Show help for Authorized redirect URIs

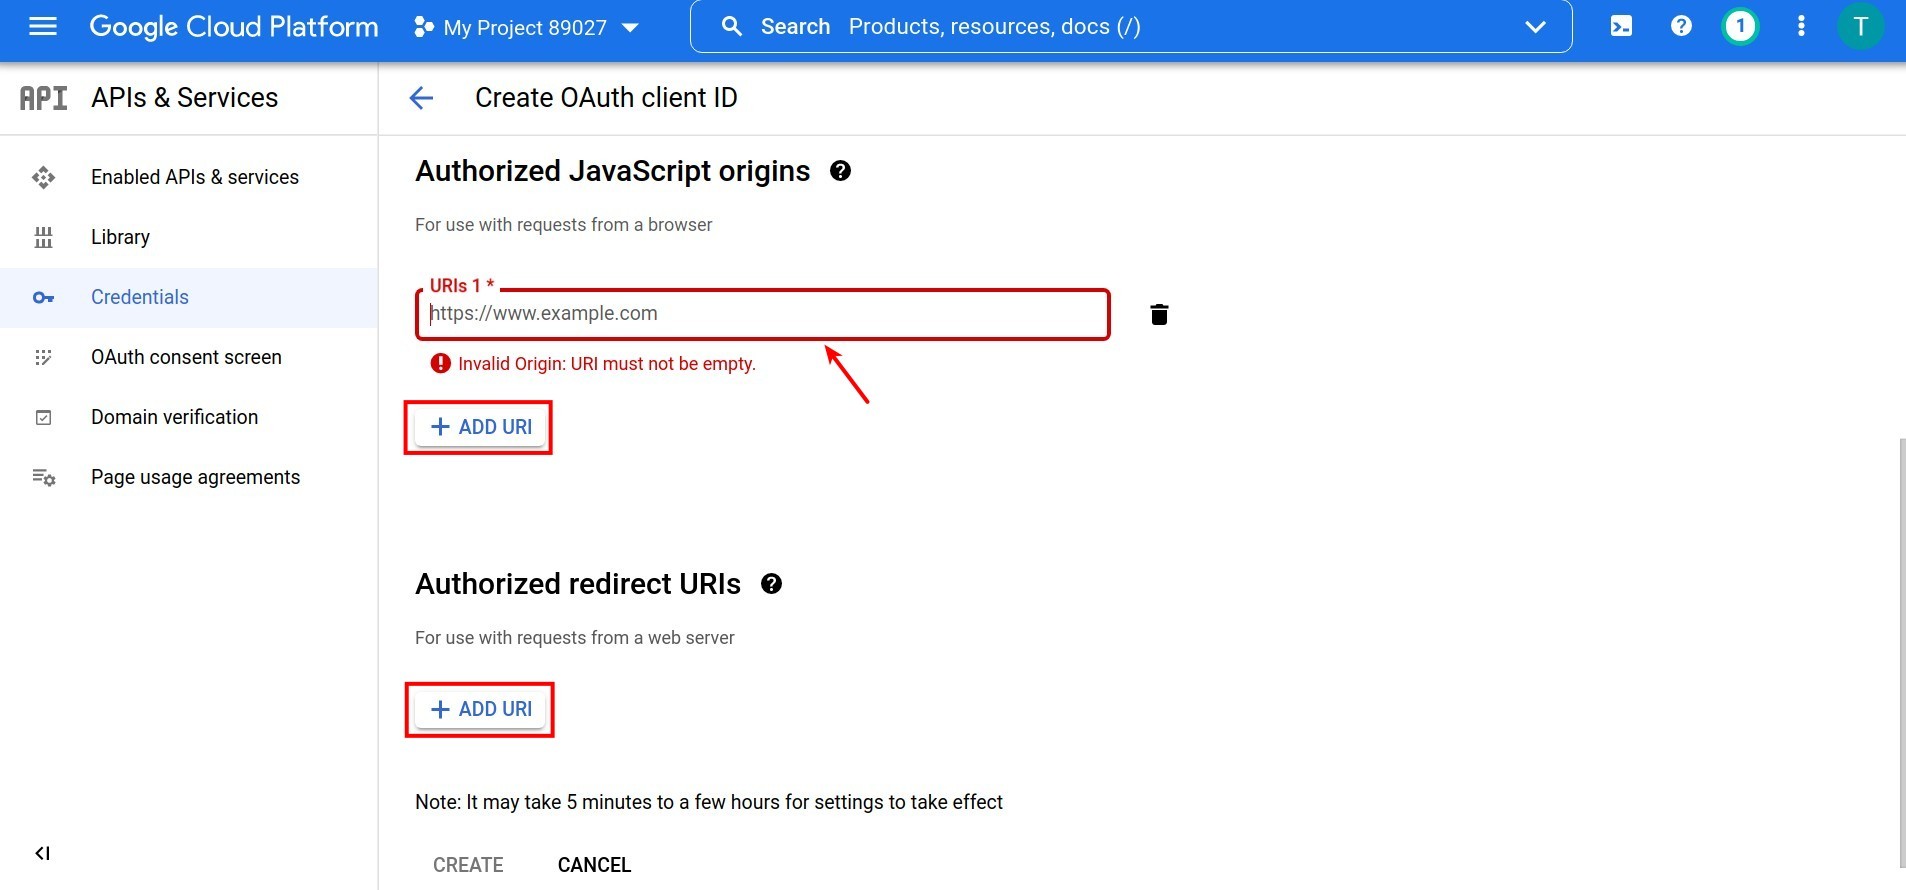[x=771, y=584]
